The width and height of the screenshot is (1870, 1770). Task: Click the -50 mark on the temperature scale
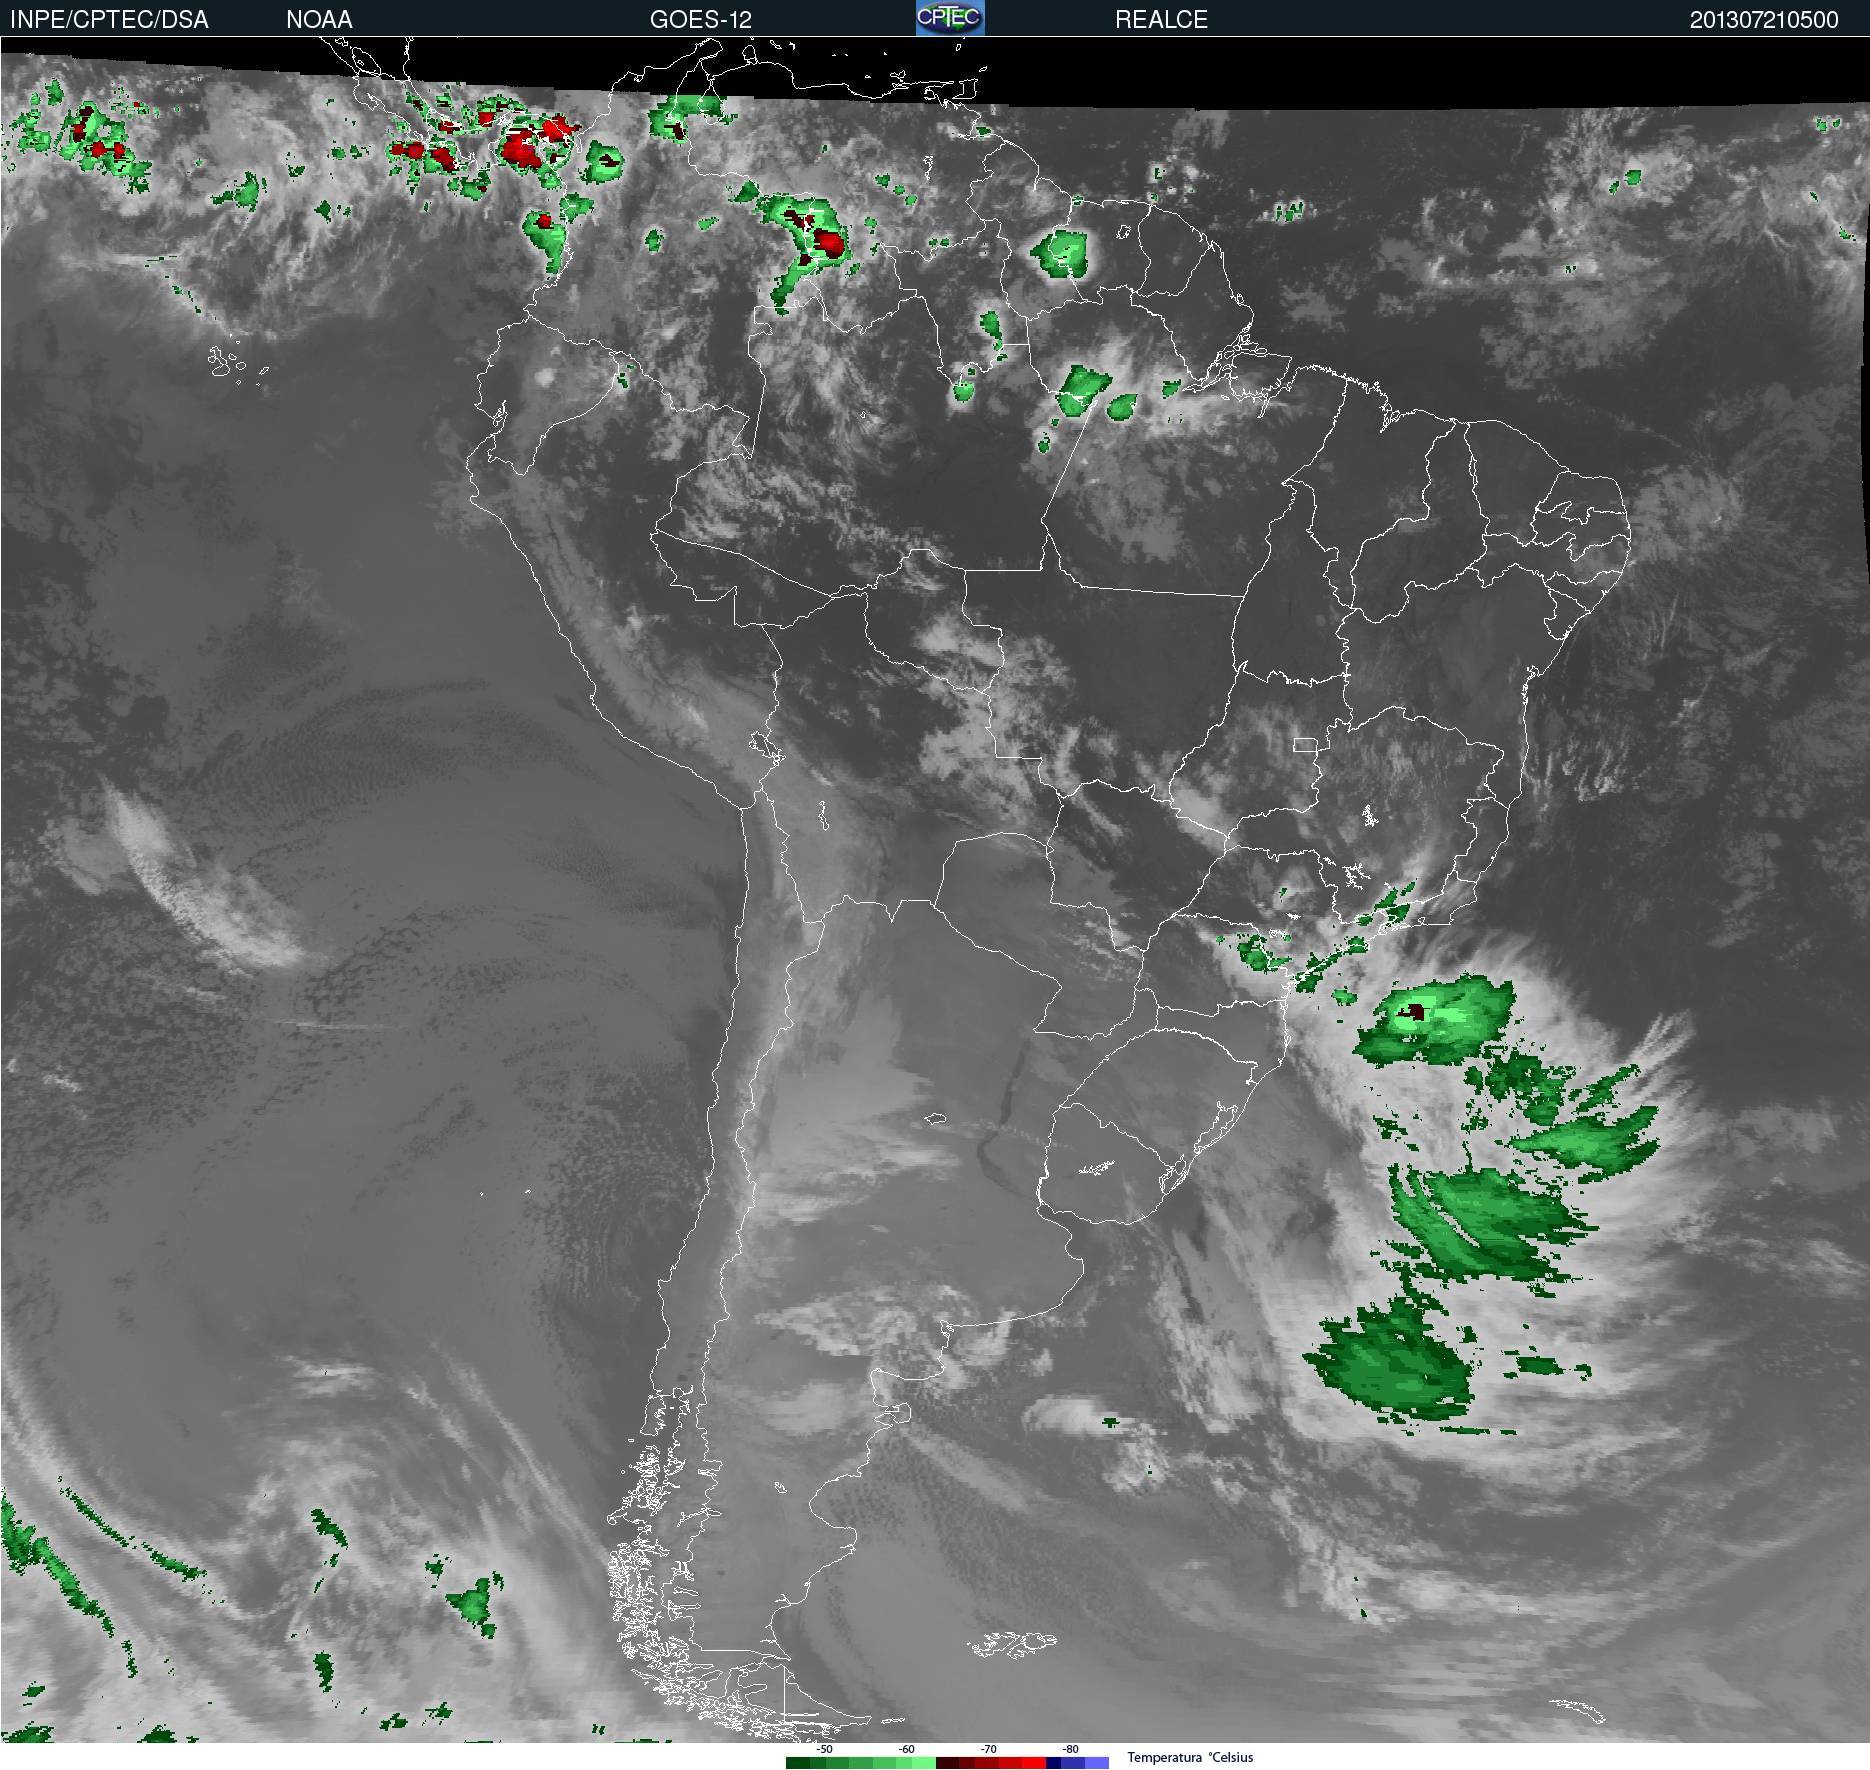point(824,1749)
